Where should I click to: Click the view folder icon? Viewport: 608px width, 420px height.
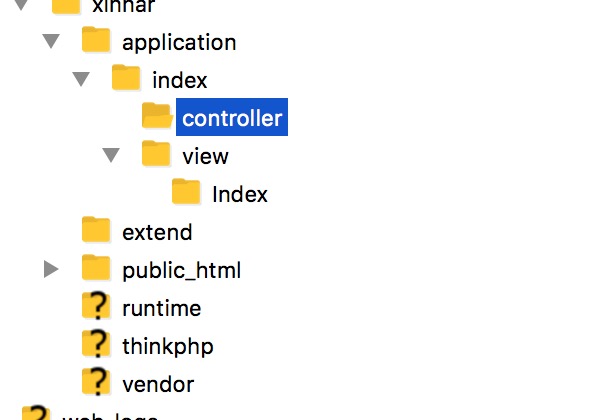pyautogui.click(x=156, y=153)
